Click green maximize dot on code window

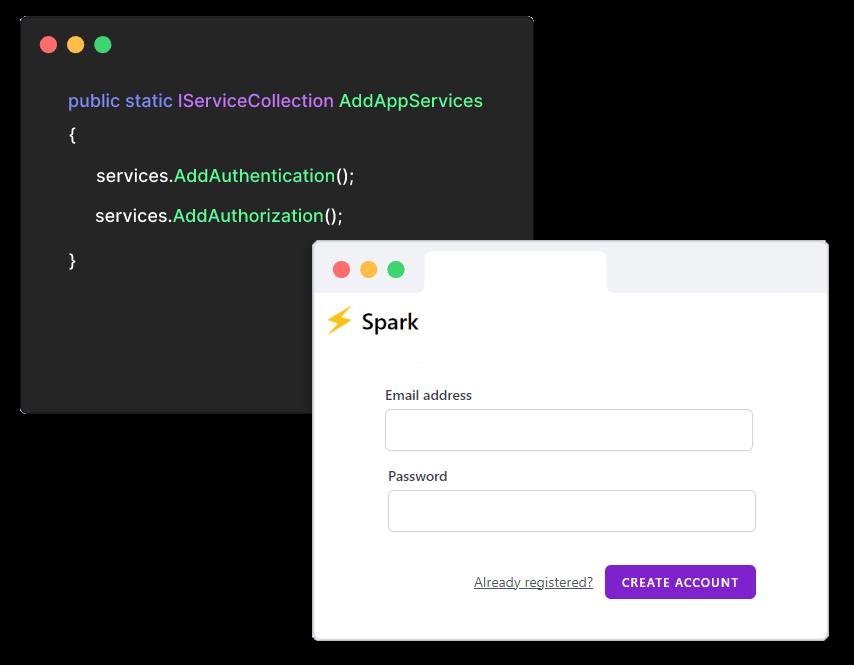[103, 45]
